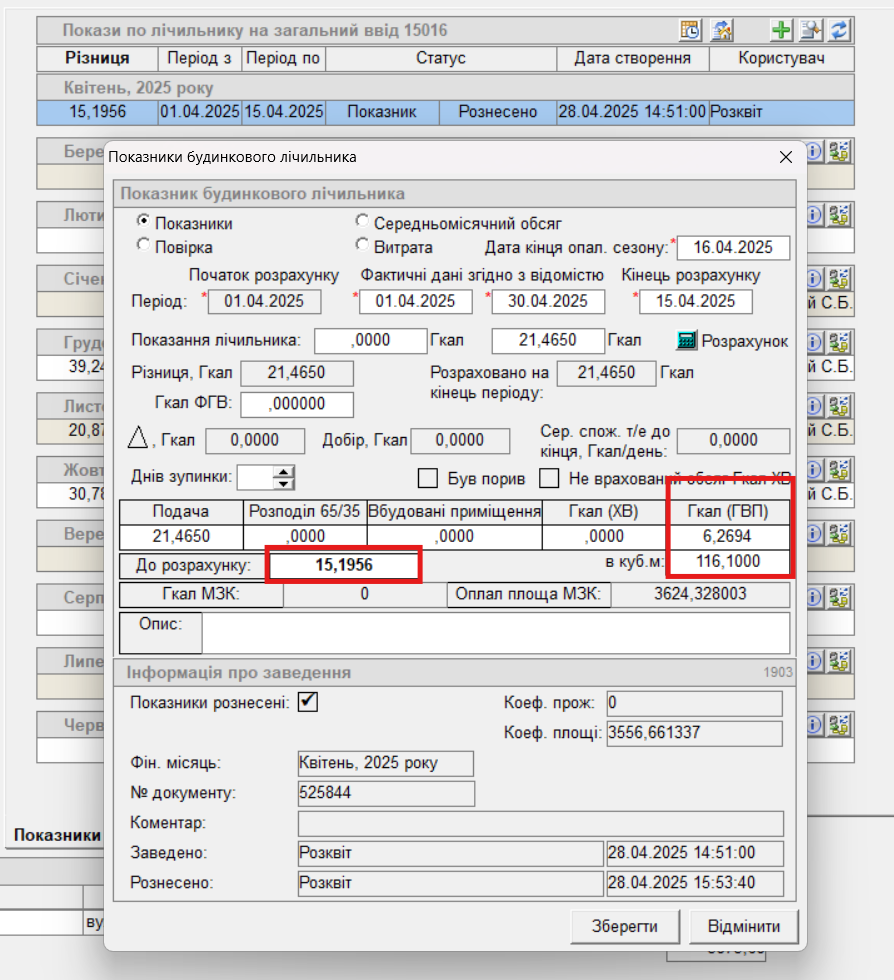Click the Різниця column header
This screenshot has width=894, height=980.
(97, 58)
